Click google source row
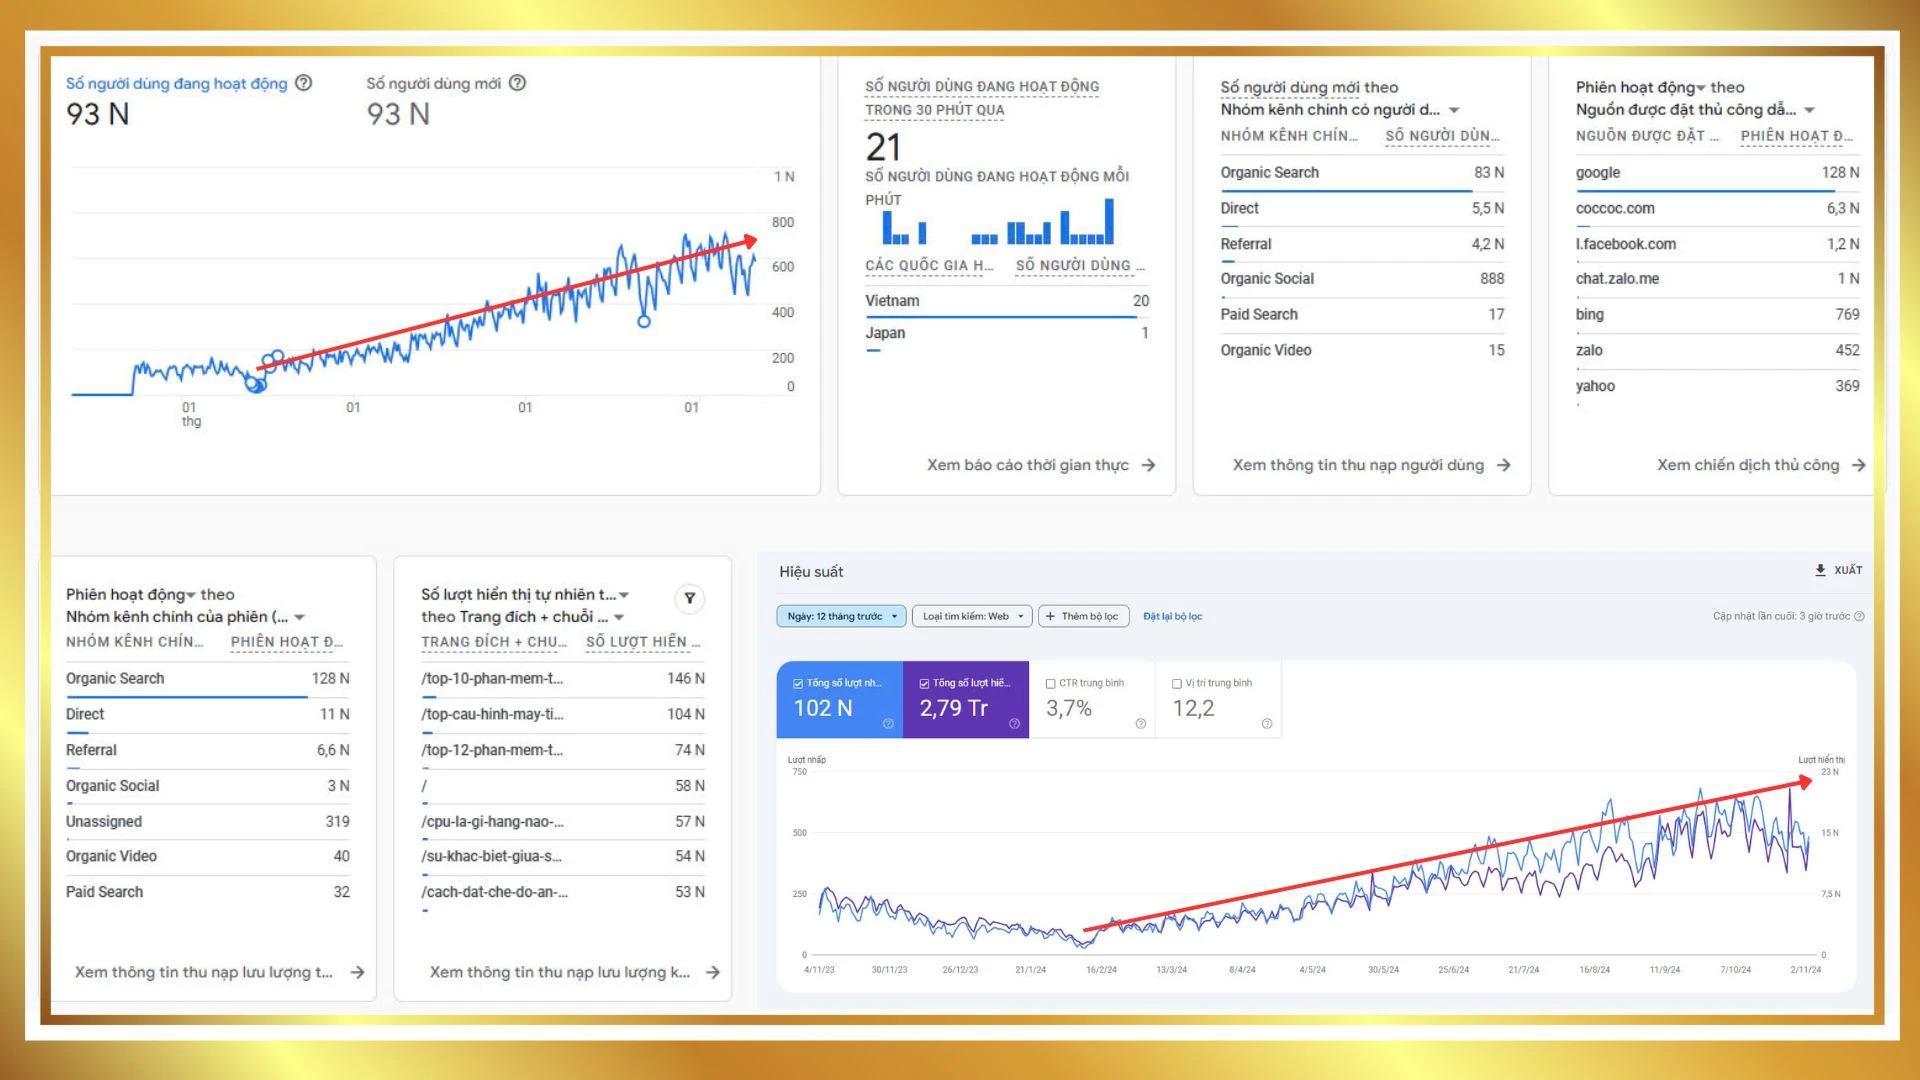Screen dimensions: 1920x1080 pos(1717,173)
